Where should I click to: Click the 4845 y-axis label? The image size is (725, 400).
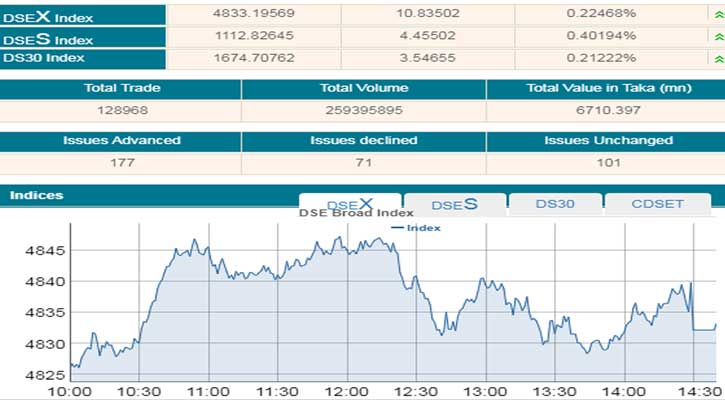(x=43, y=250)
